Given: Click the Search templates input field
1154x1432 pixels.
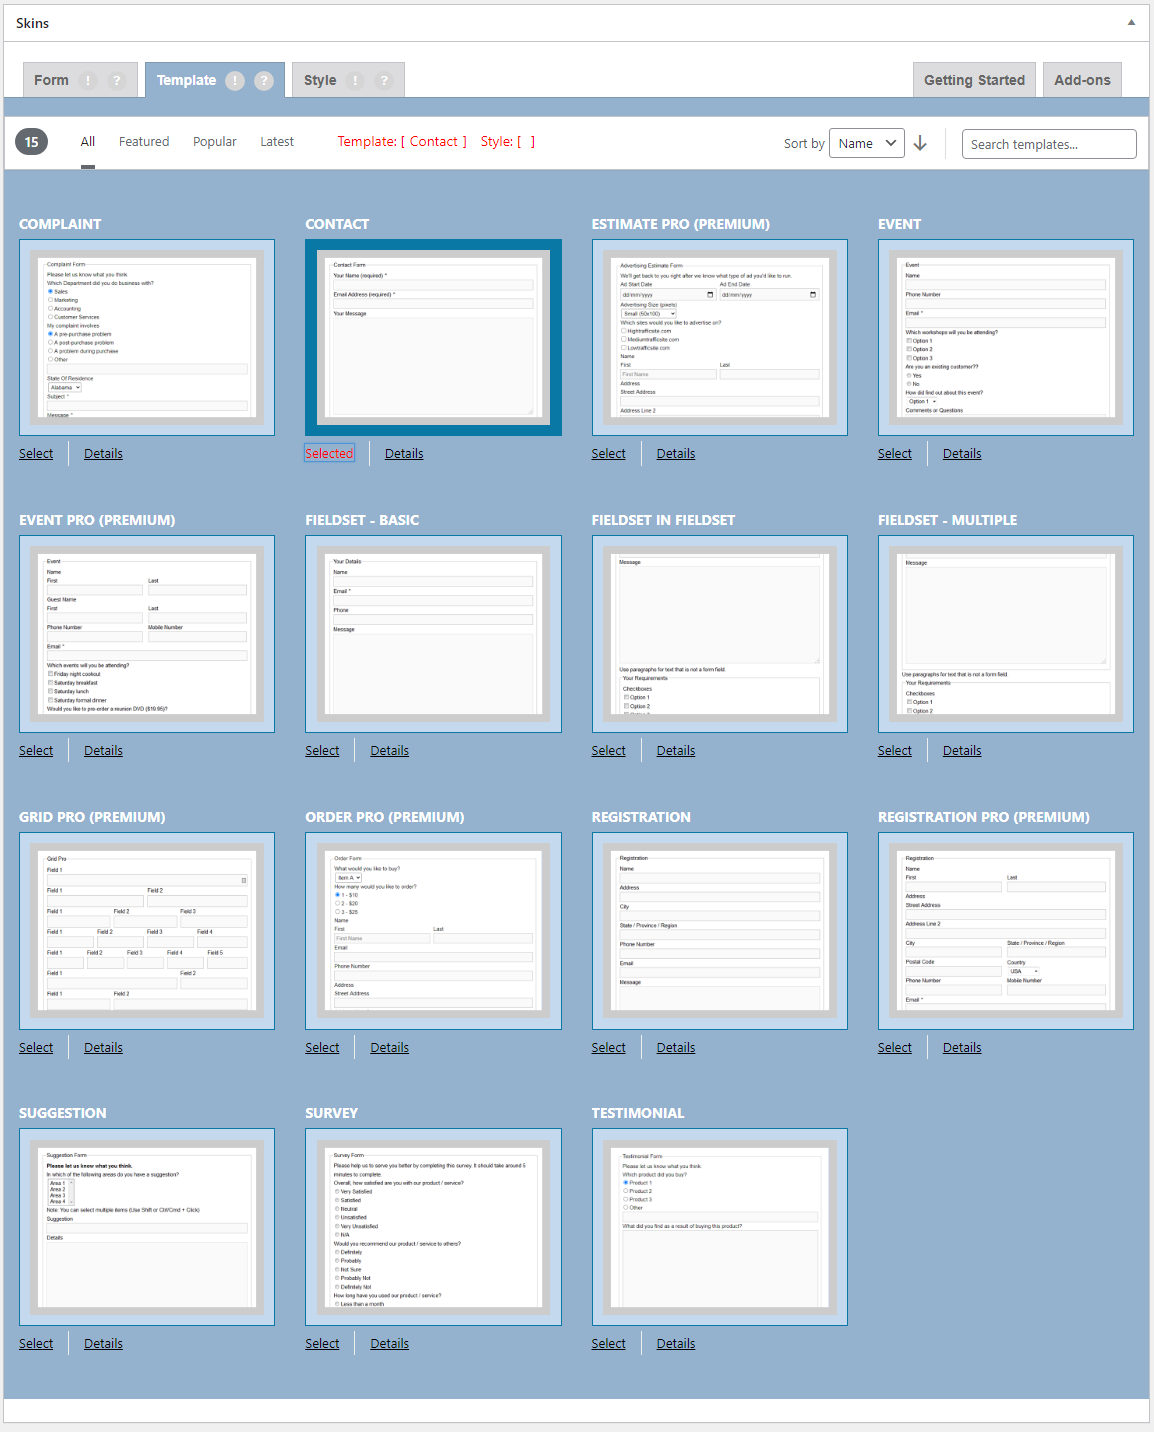Looking at the screenshot, I should pos(1048,144).
